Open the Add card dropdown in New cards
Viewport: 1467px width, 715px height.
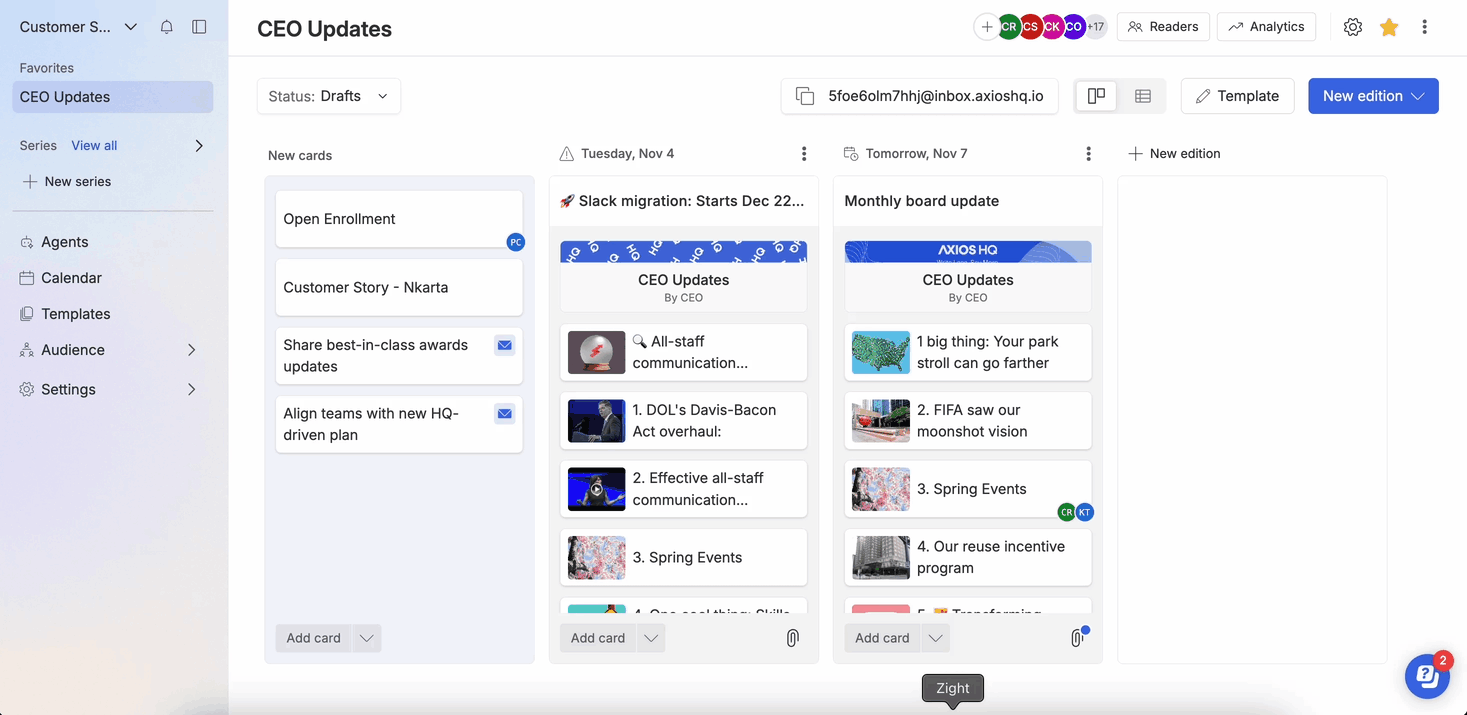pos(367,638)
